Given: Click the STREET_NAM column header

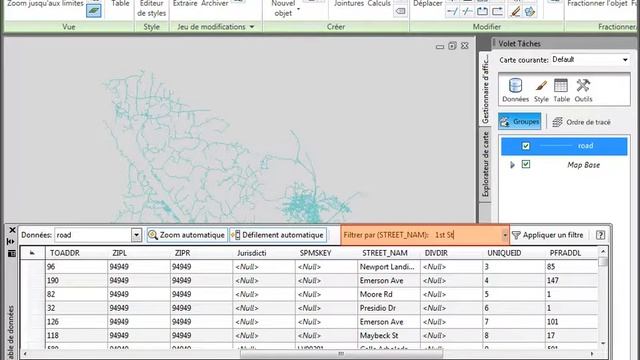Looking at the screenshot, I should point(389,253).
